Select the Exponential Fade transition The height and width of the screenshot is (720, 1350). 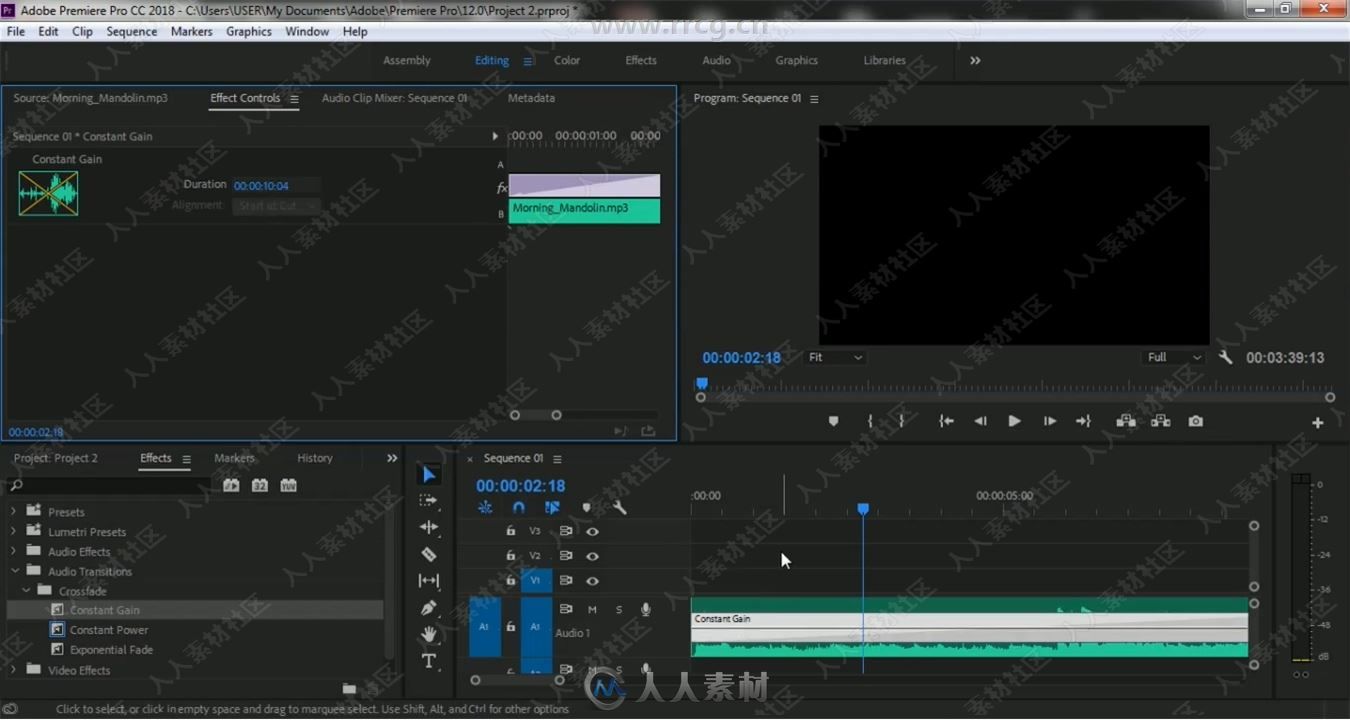[x=111, y=650]
